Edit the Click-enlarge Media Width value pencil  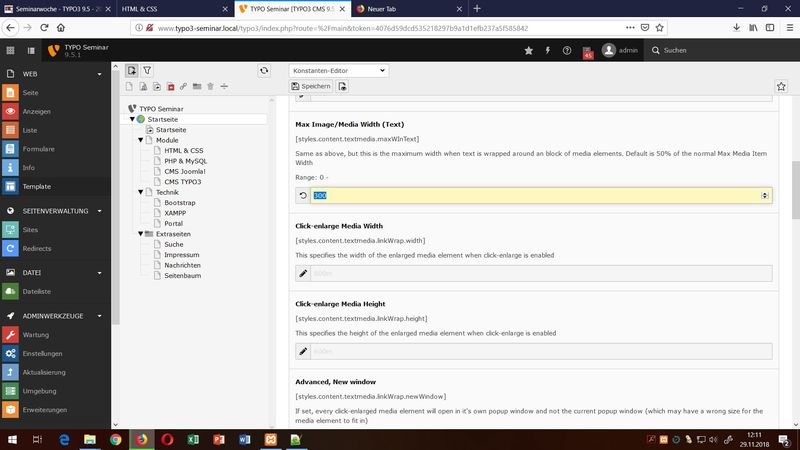click(x=304, y=273)
